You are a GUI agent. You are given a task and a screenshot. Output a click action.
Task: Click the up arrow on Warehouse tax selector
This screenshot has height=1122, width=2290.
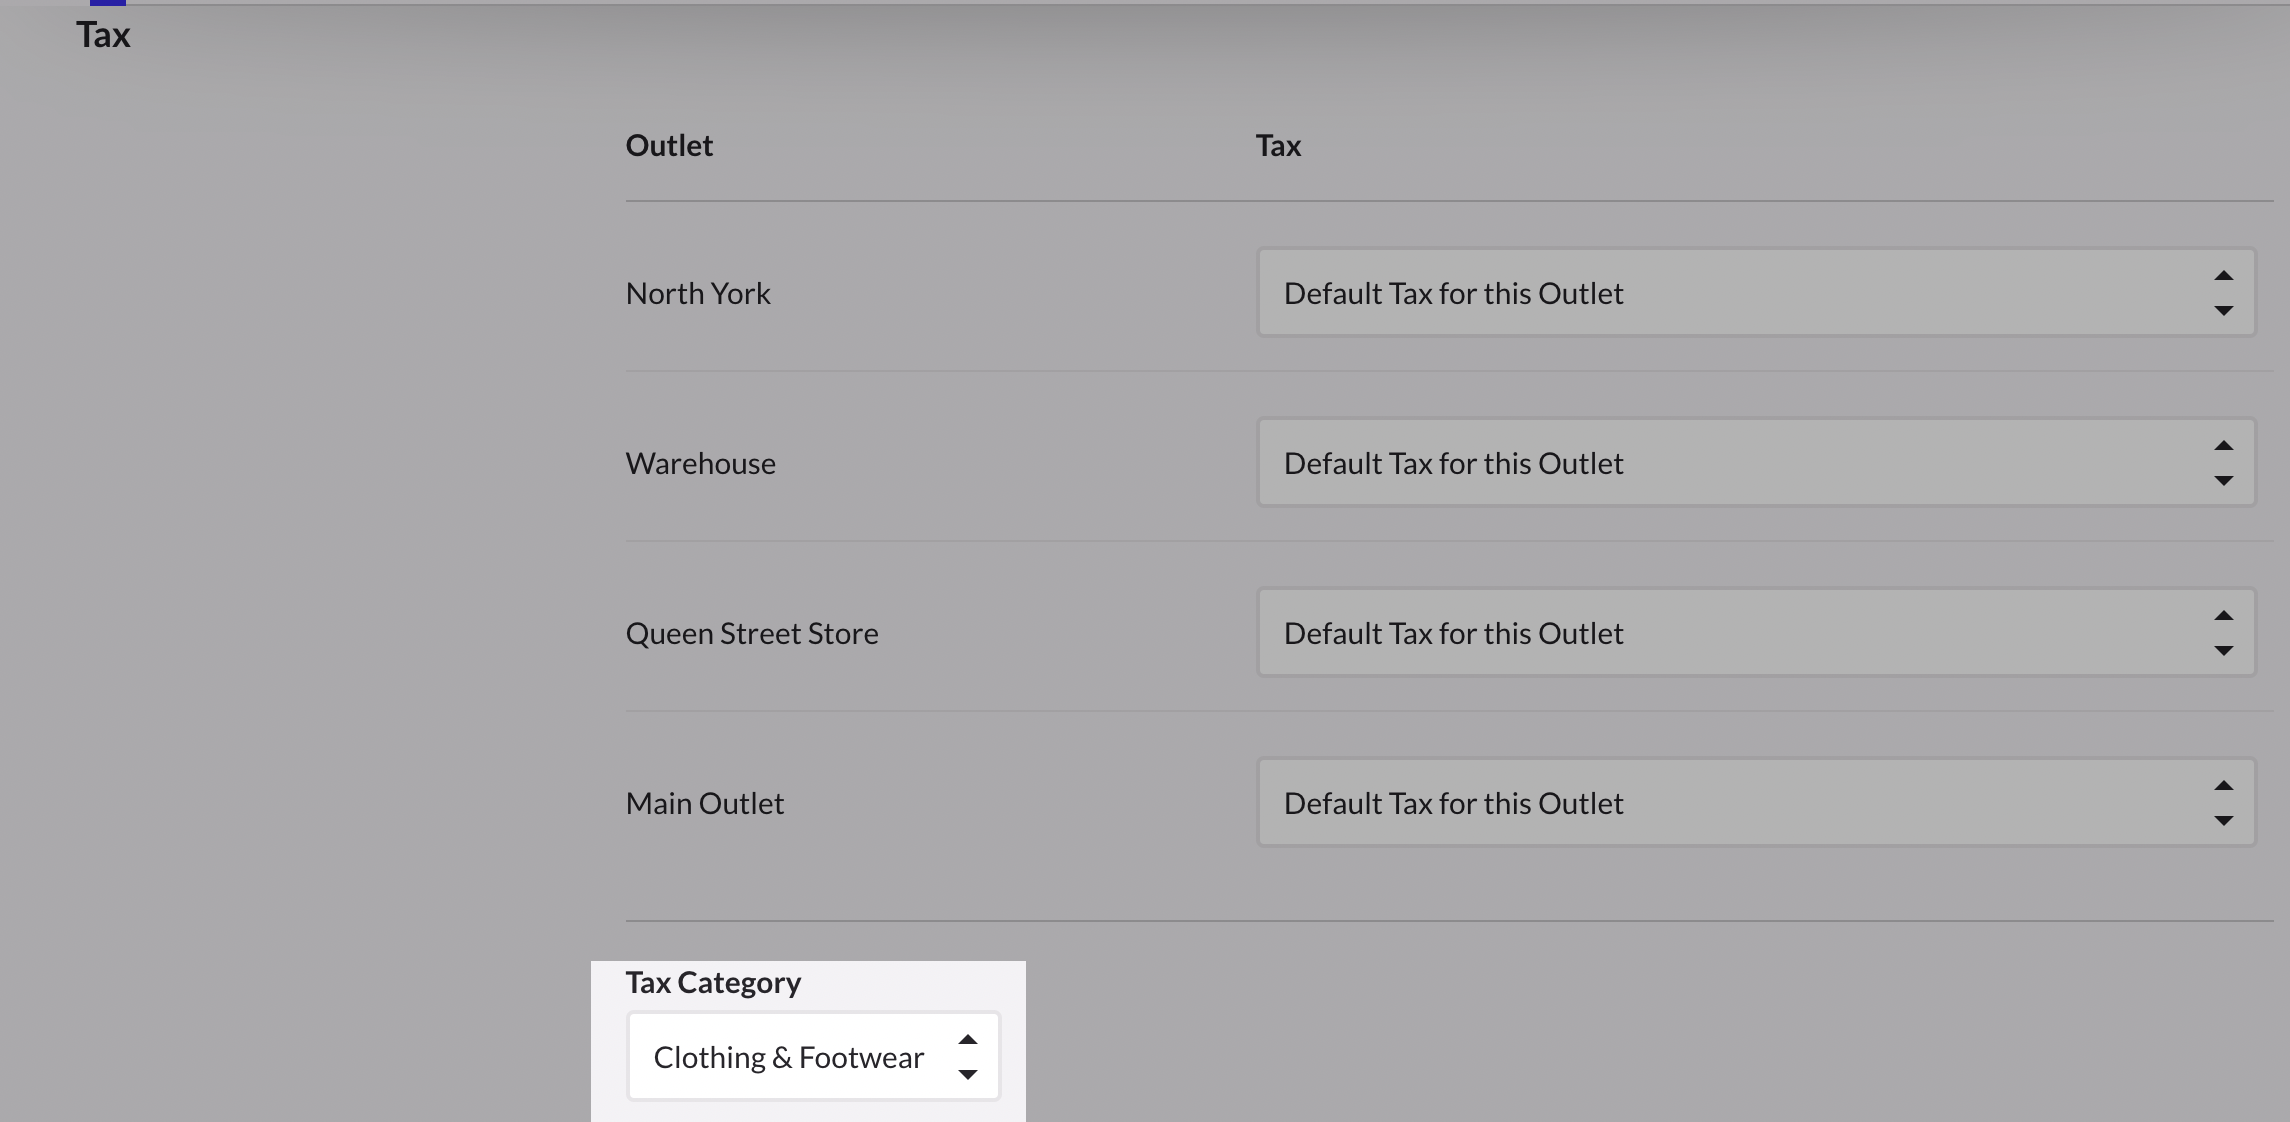tap(2223, 446)
